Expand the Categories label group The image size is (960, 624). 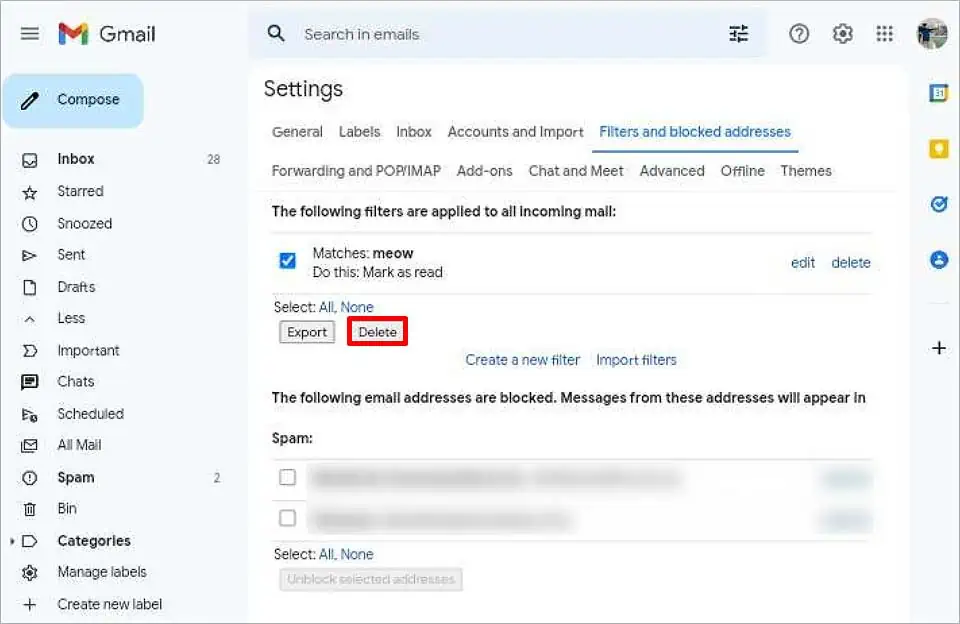click(12, 541)
